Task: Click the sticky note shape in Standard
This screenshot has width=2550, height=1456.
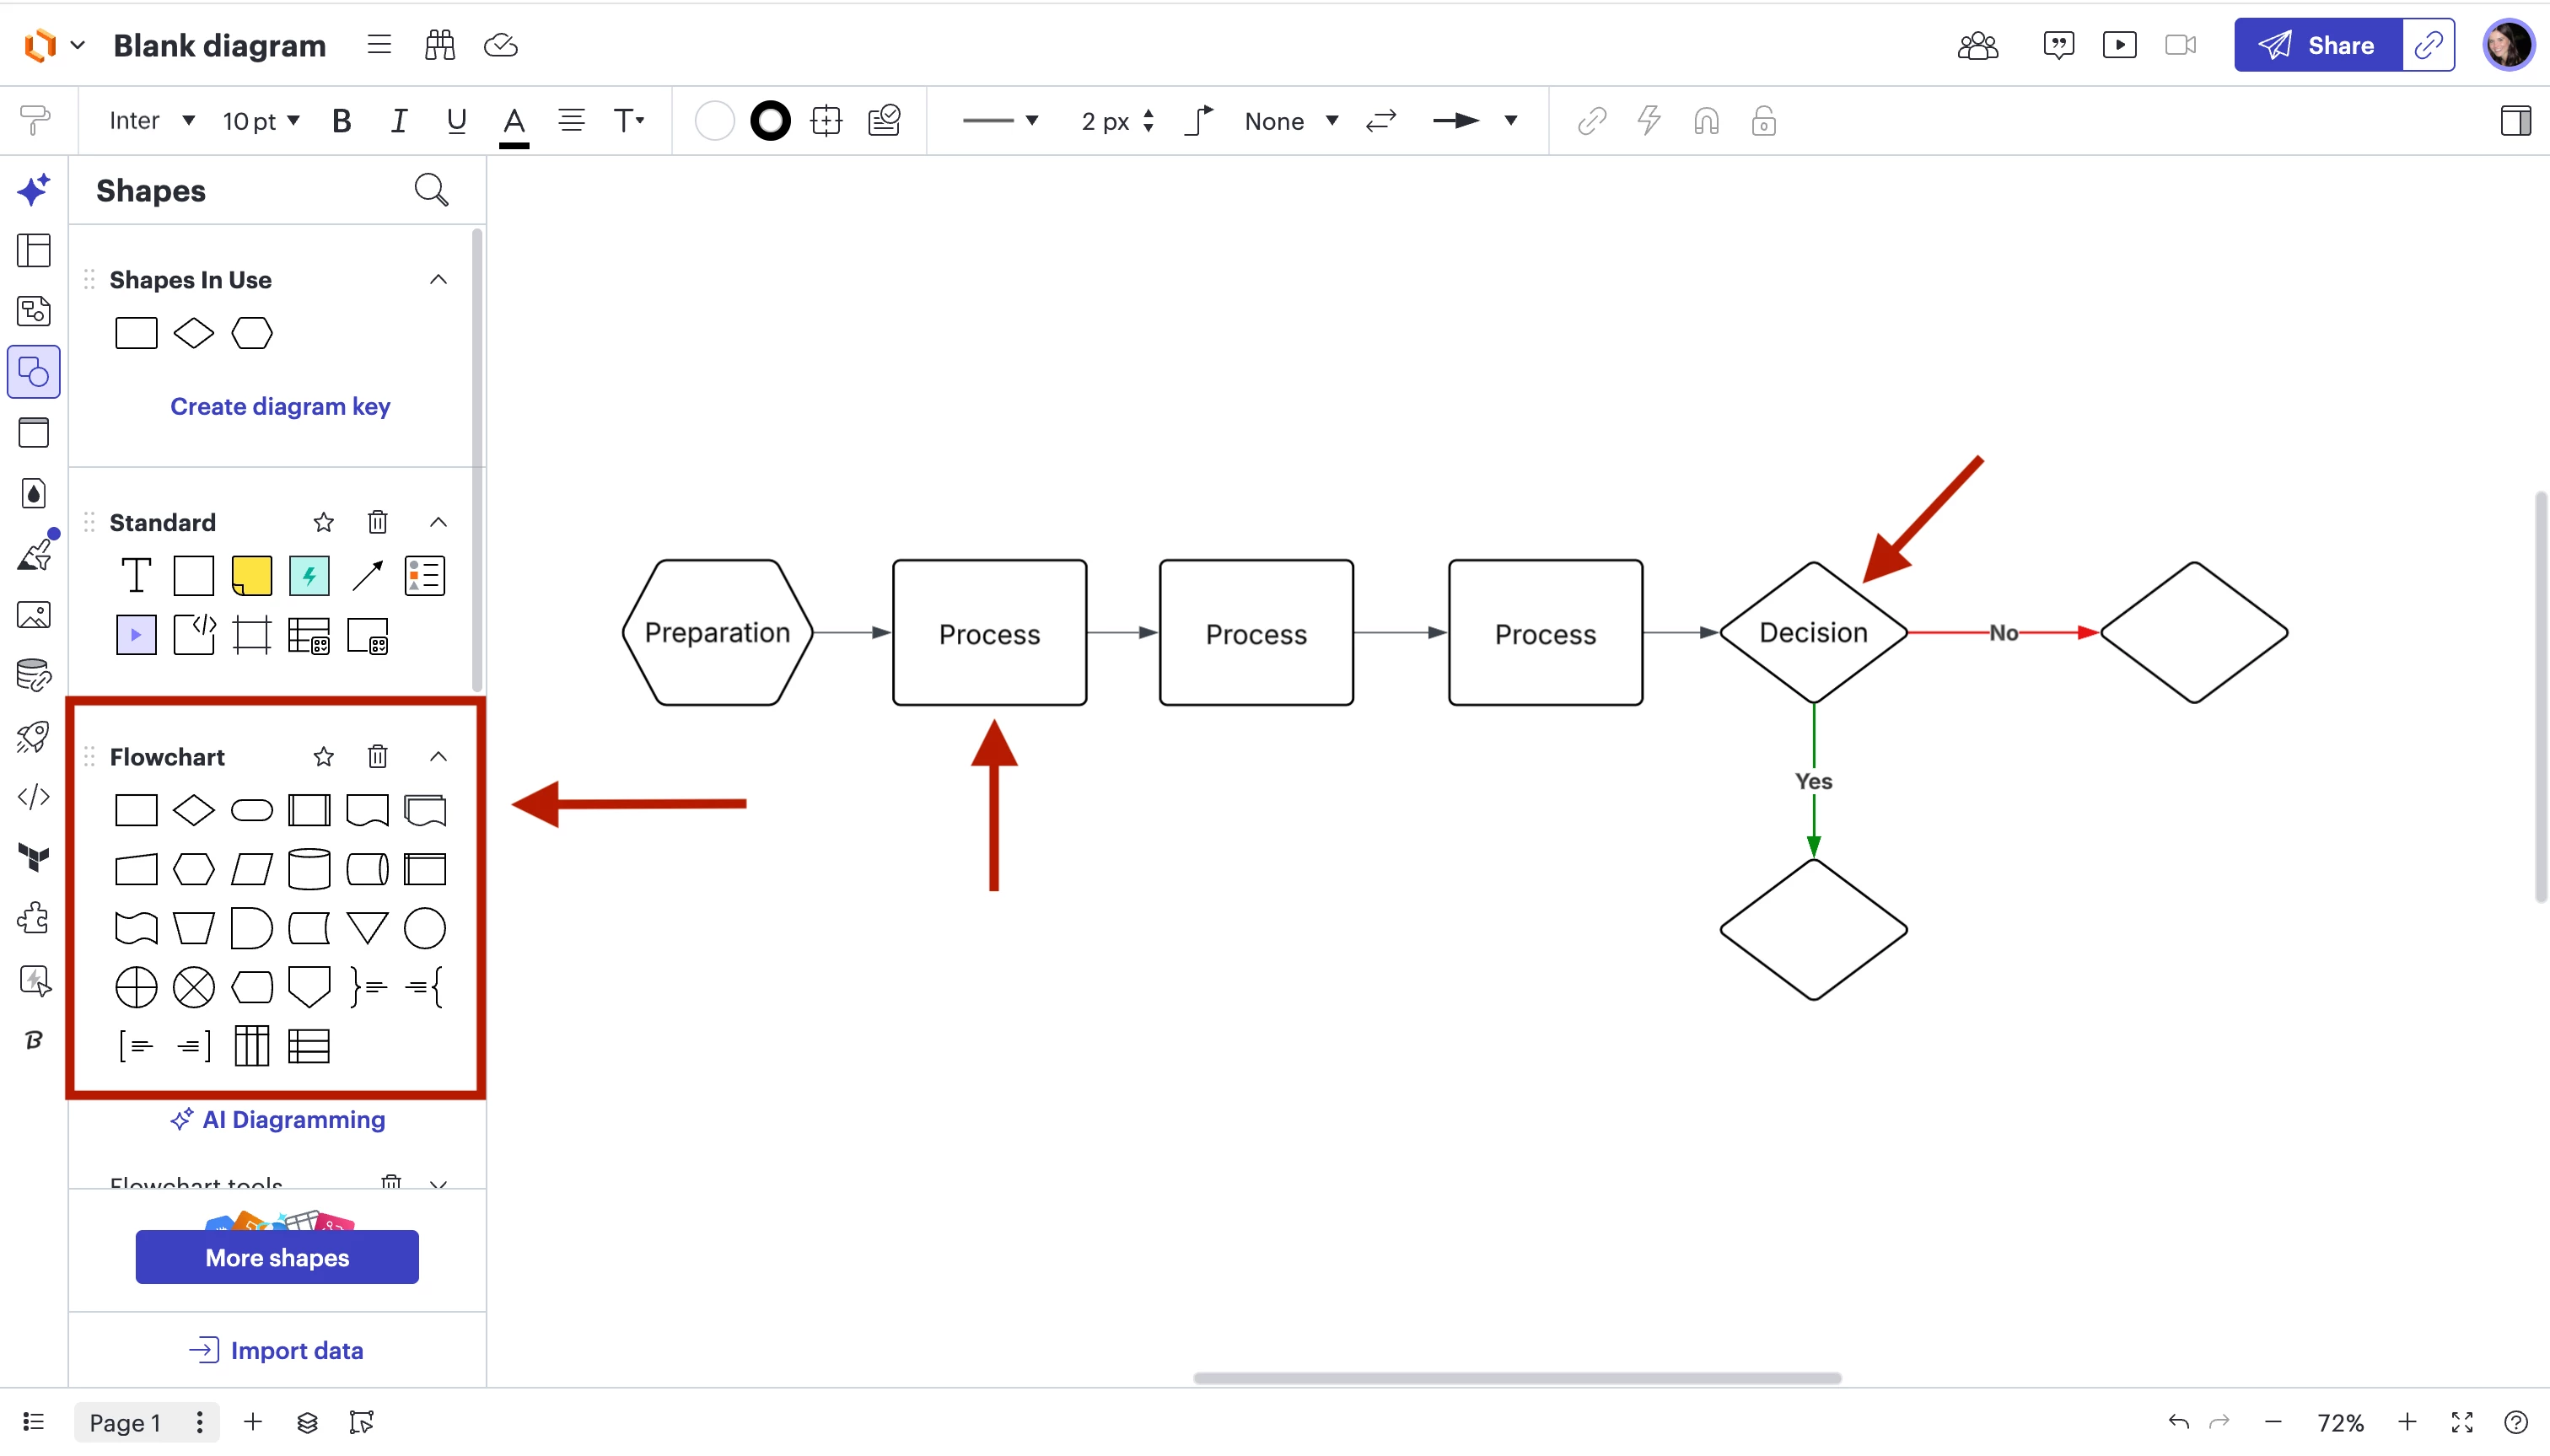Action: 251,575
